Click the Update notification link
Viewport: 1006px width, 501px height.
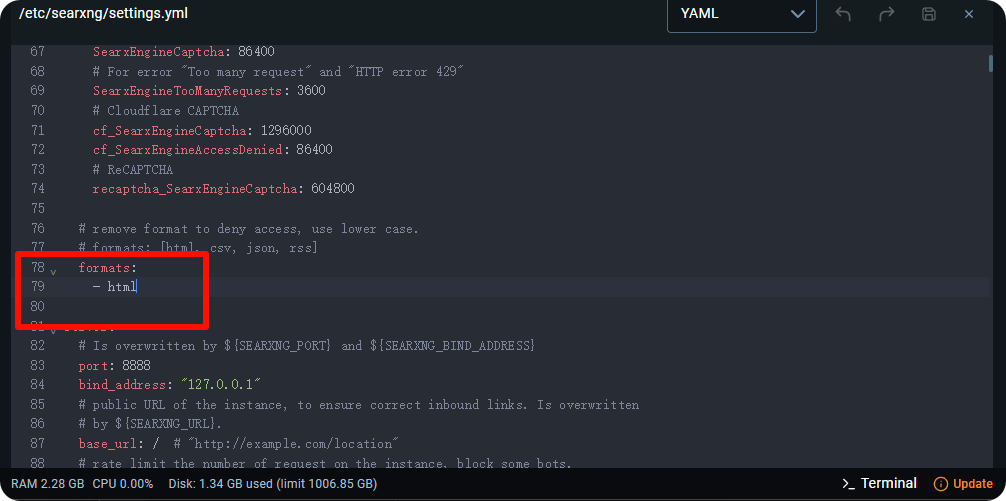(x=963, y=484)
